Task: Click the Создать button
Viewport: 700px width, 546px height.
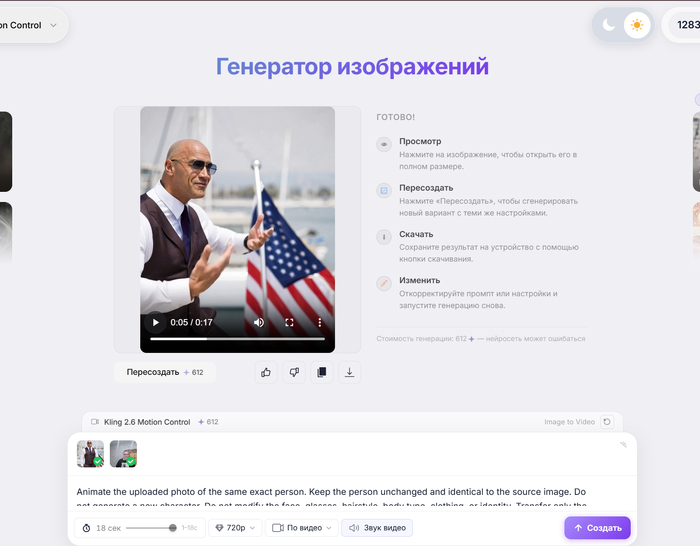Action: (x=597, y=528)
